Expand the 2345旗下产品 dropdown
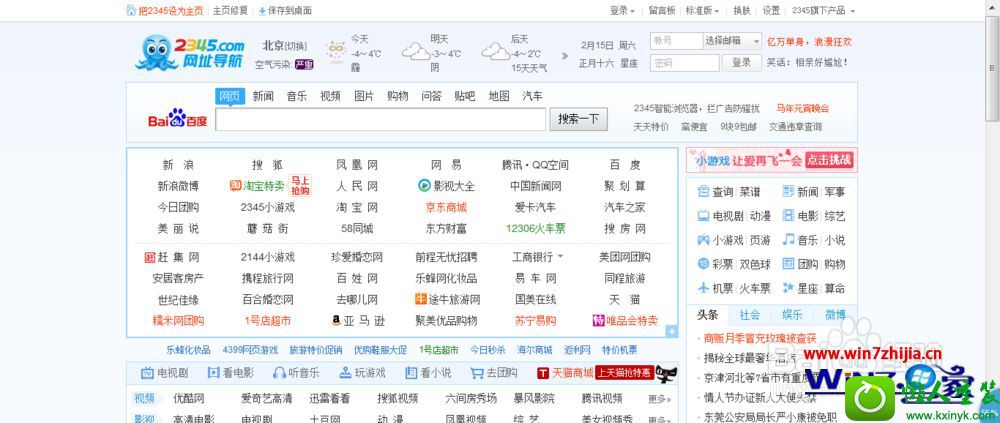 tap(823, 11)
